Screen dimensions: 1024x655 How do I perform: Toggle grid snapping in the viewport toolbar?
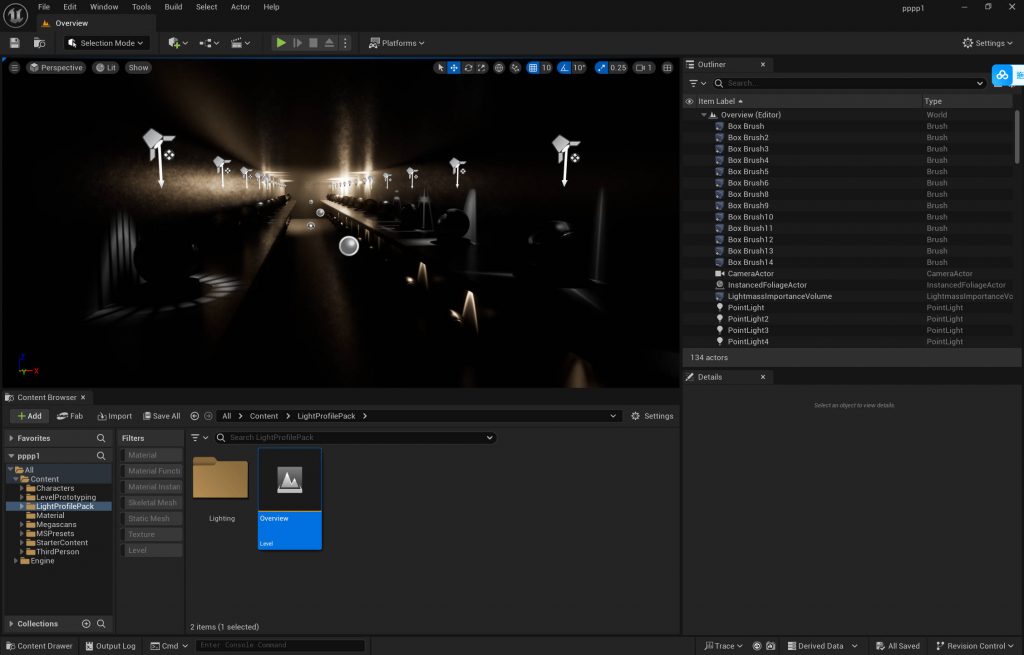(x=533, y=68)
